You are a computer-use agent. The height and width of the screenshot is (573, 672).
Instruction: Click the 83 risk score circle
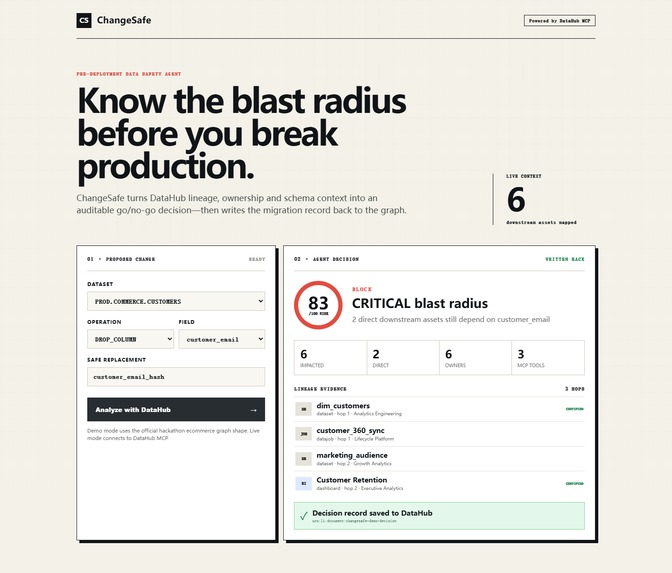[318, 305]
